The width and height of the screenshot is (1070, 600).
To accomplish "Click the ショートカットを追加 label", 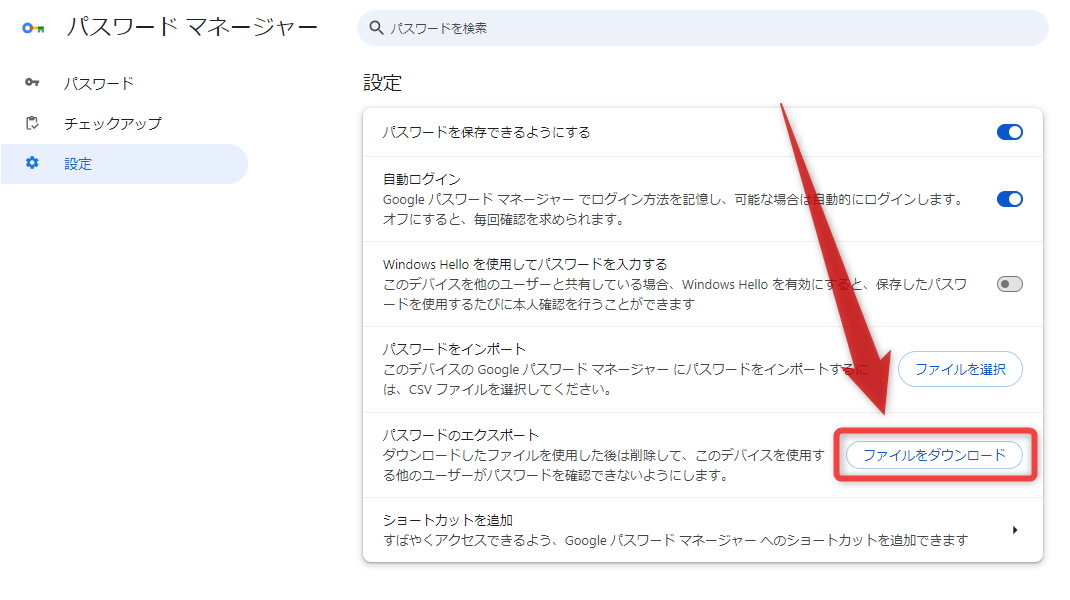I will pos(448,520).
